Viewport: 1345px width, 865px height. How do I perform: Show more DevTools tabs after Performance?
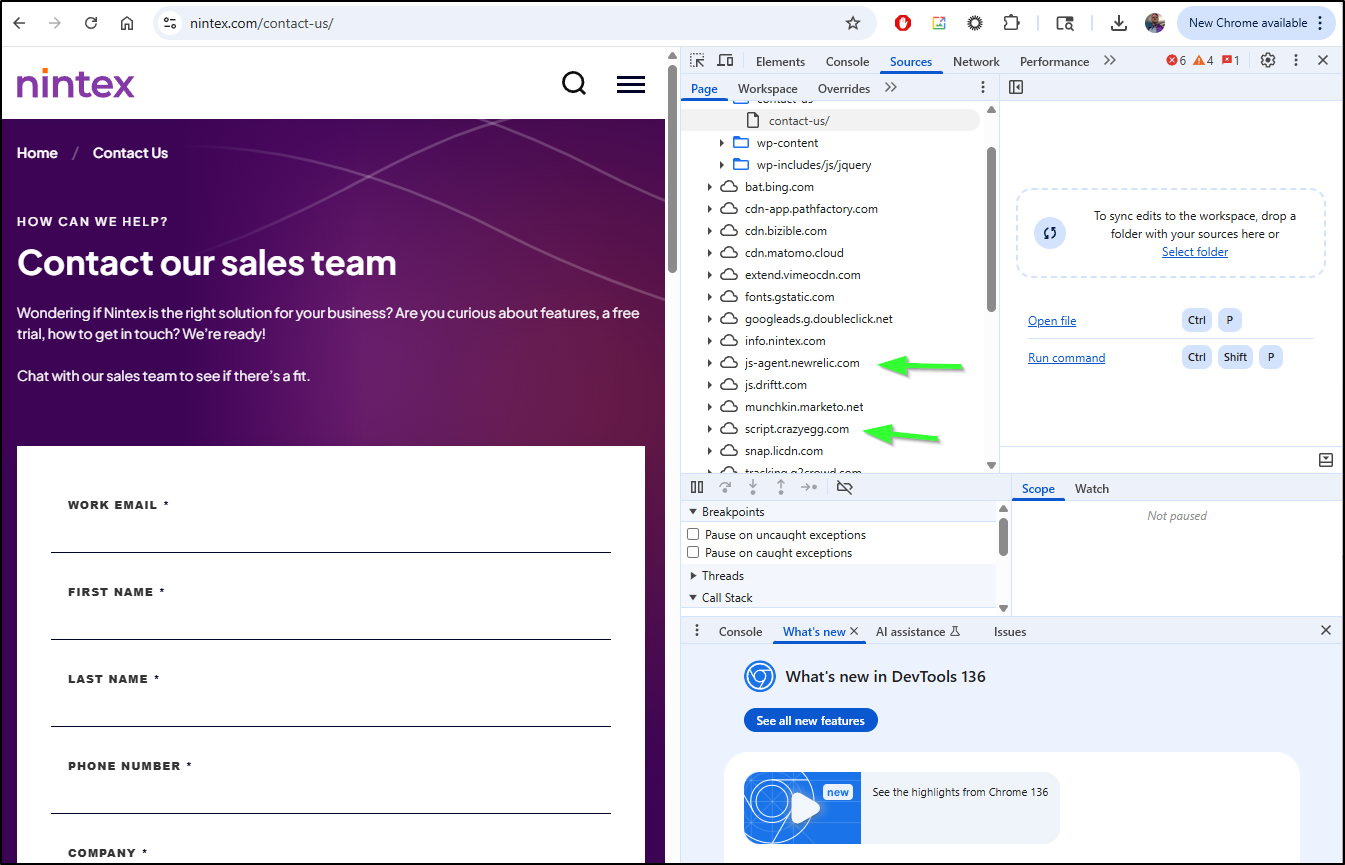pyautogui.click(x=1109, y=61)
